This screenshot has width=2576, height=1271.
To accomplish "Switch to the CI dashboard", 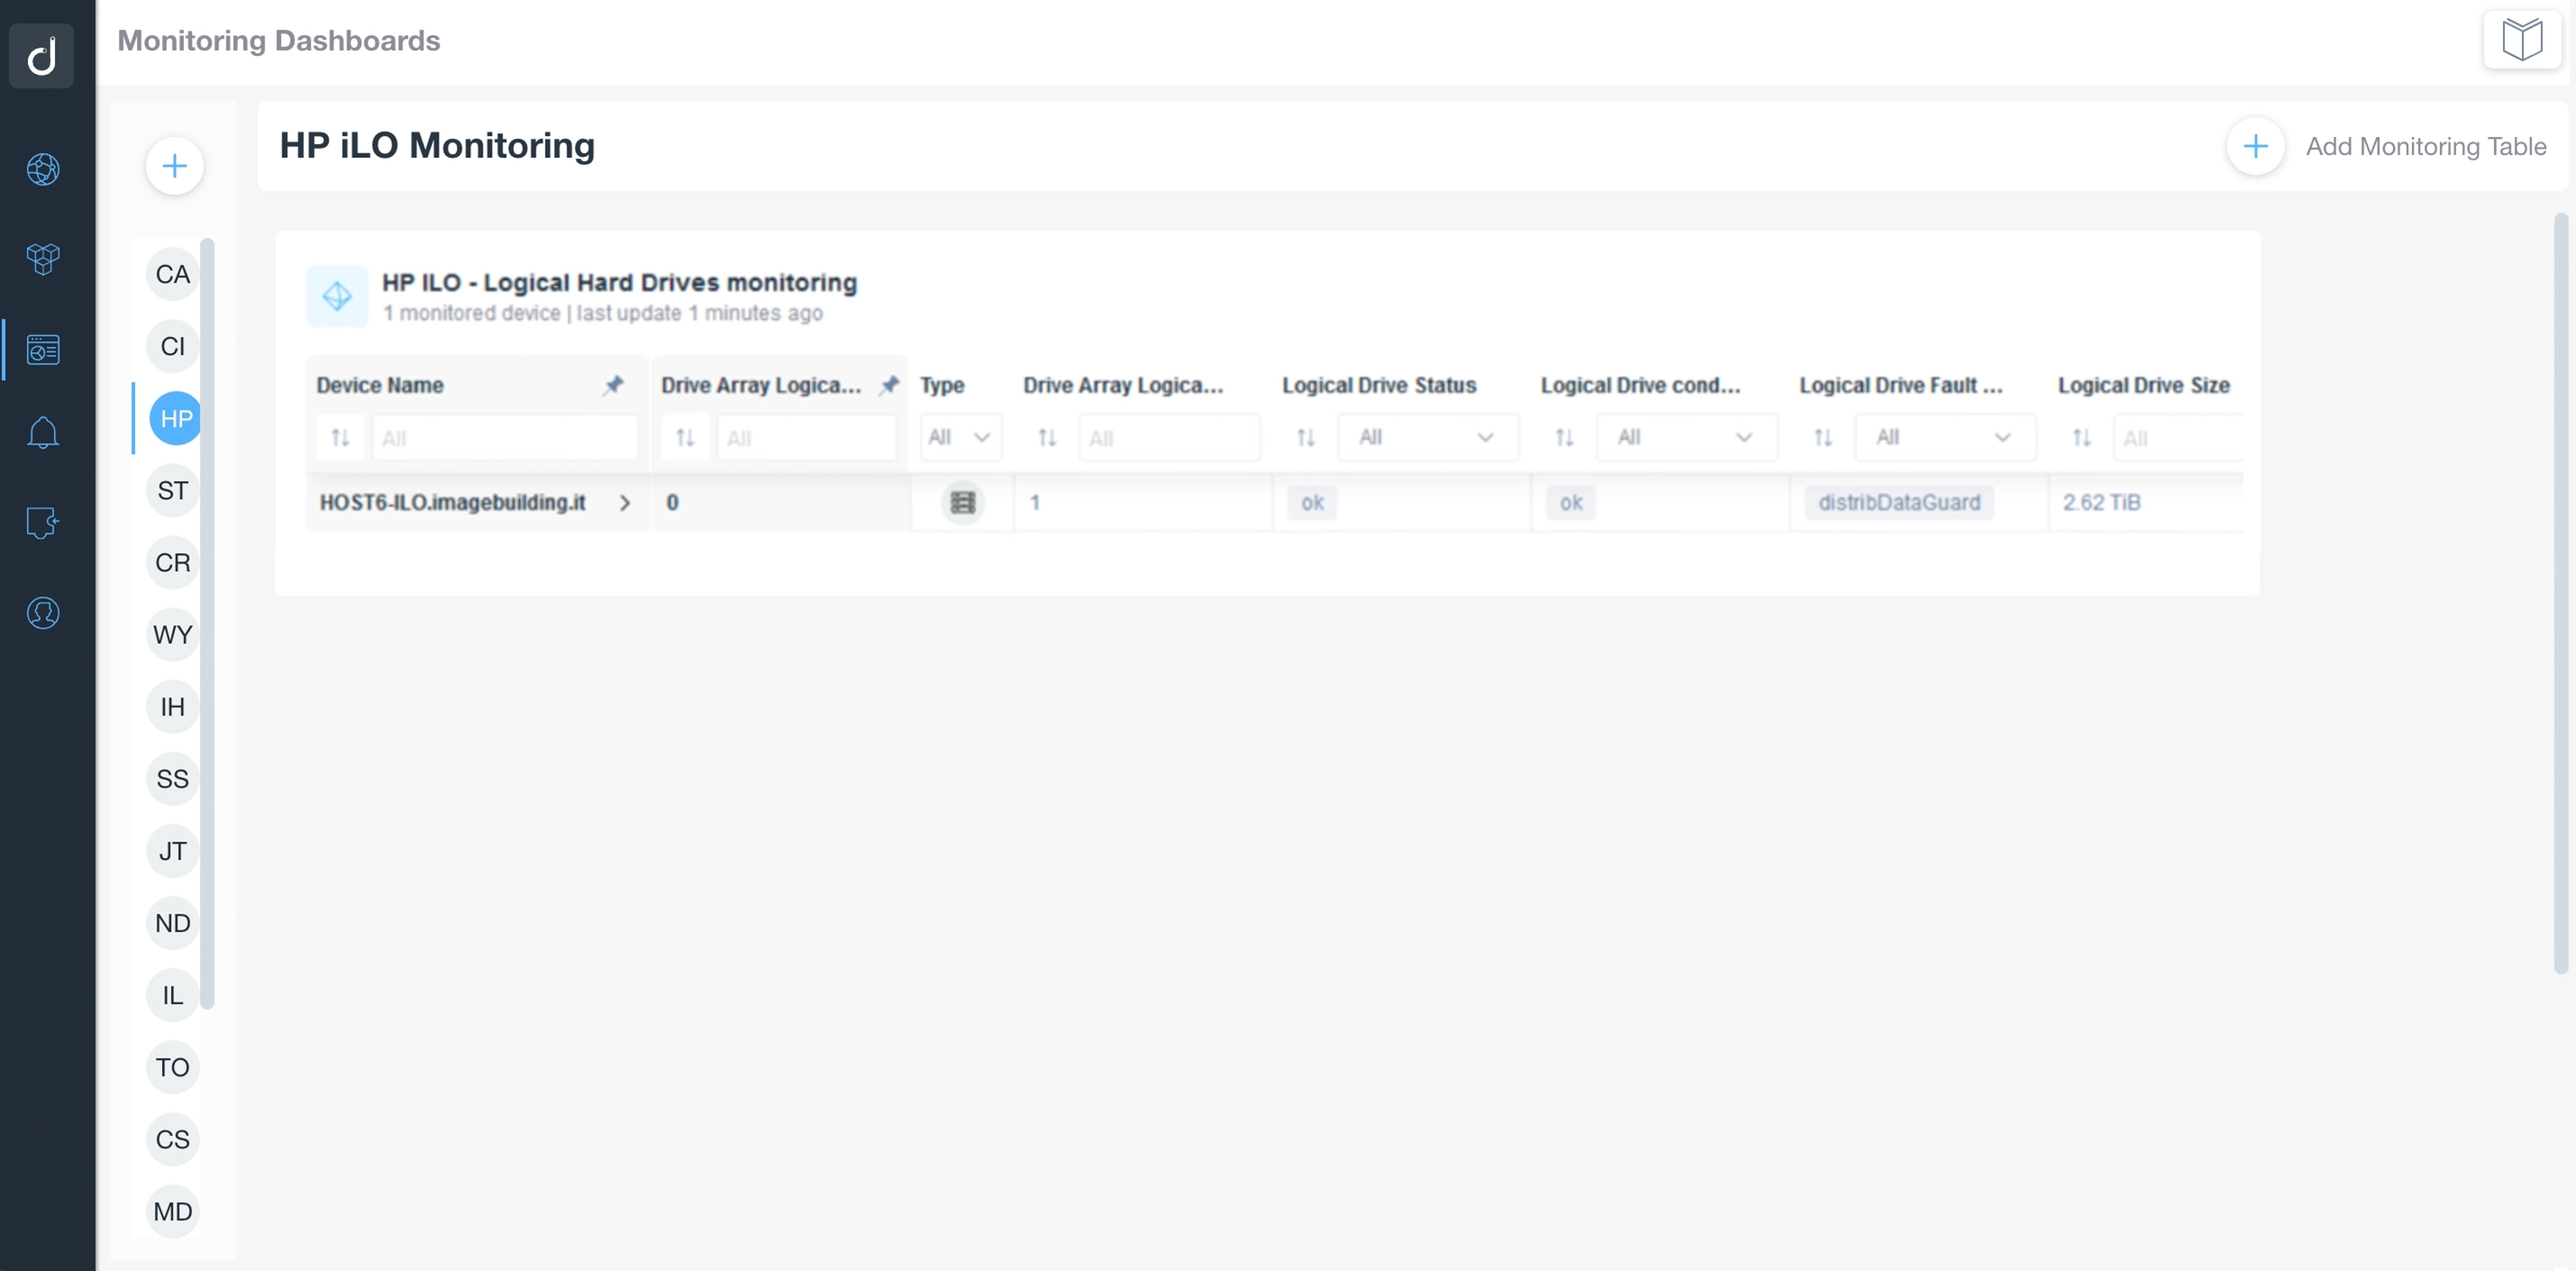I will (173, 346).
